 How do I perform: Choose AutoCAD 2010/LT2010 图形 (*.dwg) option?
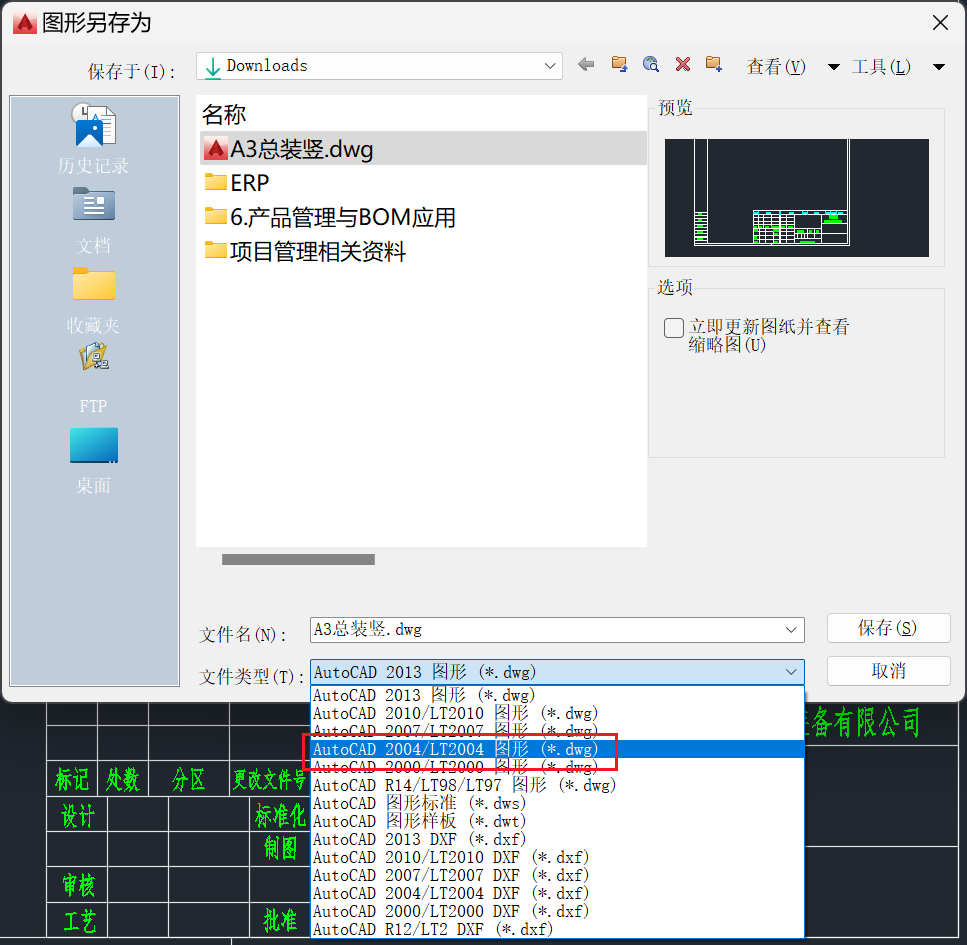point(558,713)
